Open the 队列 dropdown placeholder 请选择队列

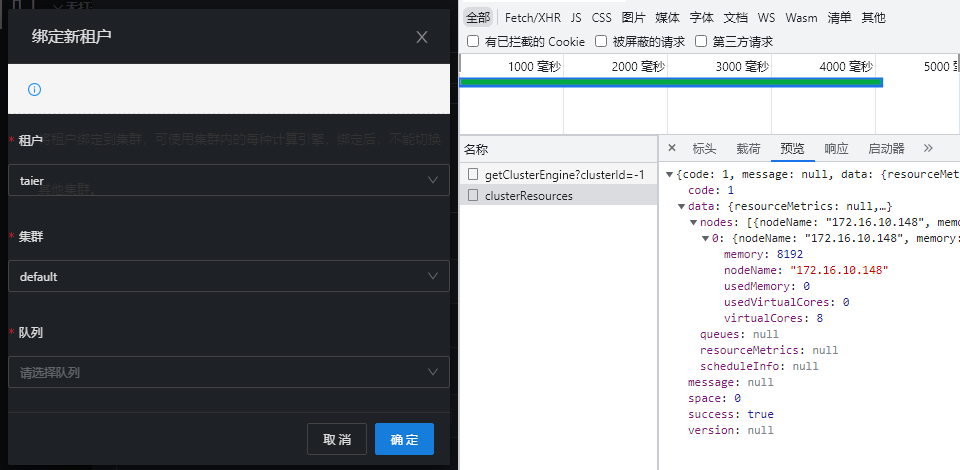(229, 372)
